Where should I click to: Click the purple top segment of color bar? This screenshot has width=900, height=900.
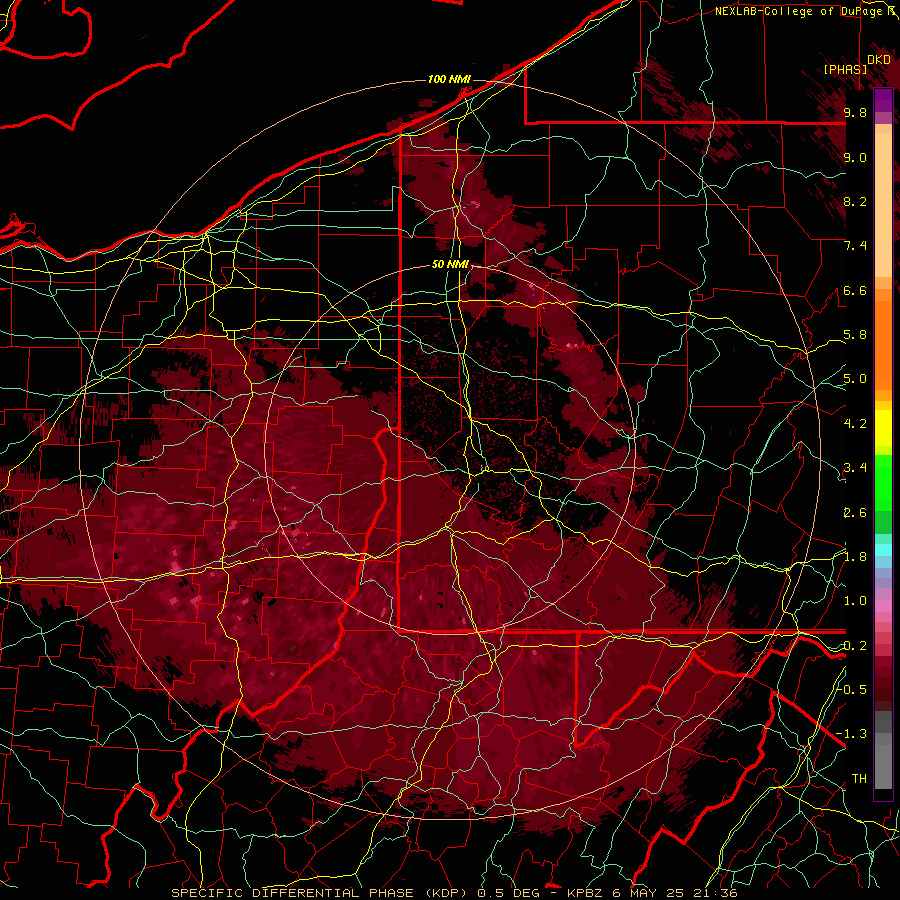click(x=883, y=100)
